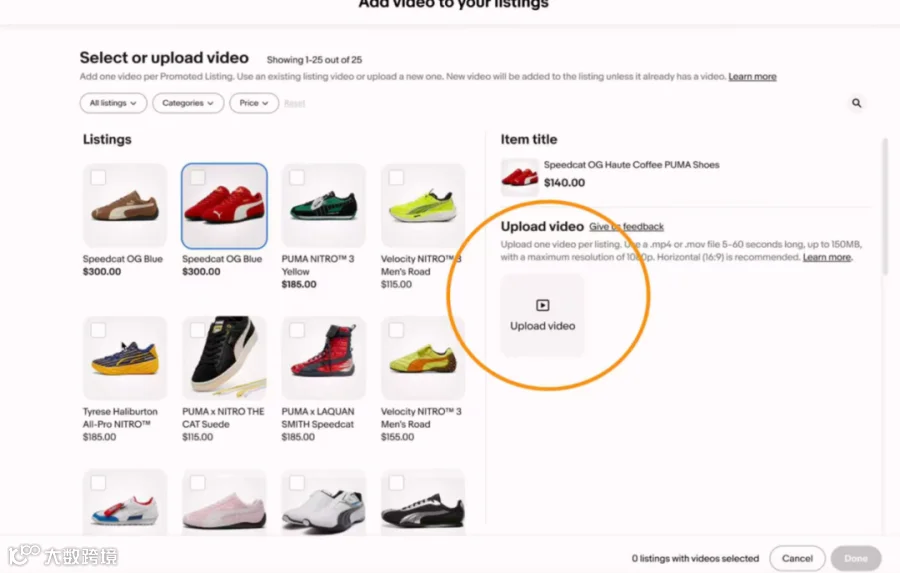Click the red high-top LAQUAN SMITH thumbnail
The width and height of the screenshot is (900, 573).
click(324, 358)
